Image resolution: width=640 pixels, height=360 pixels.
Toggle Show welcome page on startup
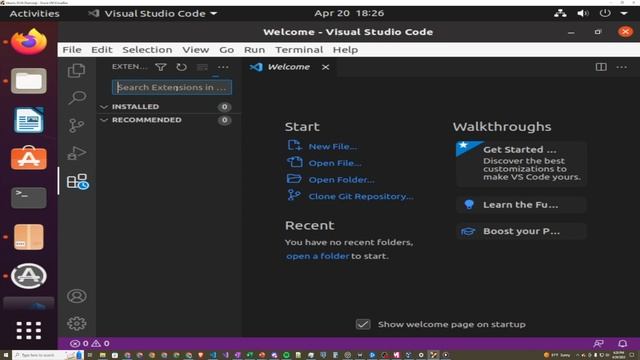(x=363, y=324)
